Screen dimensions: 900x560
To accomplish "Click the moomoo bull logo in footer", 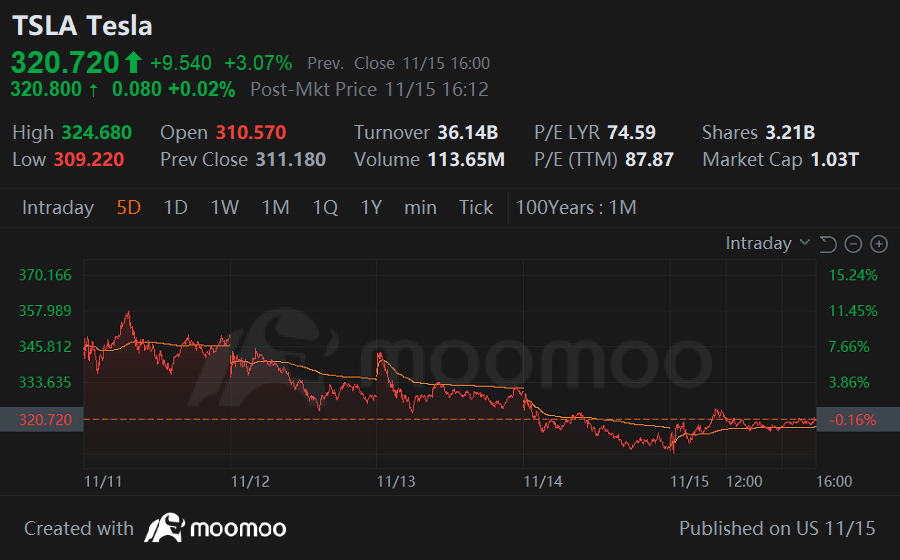I will (162, 528).
